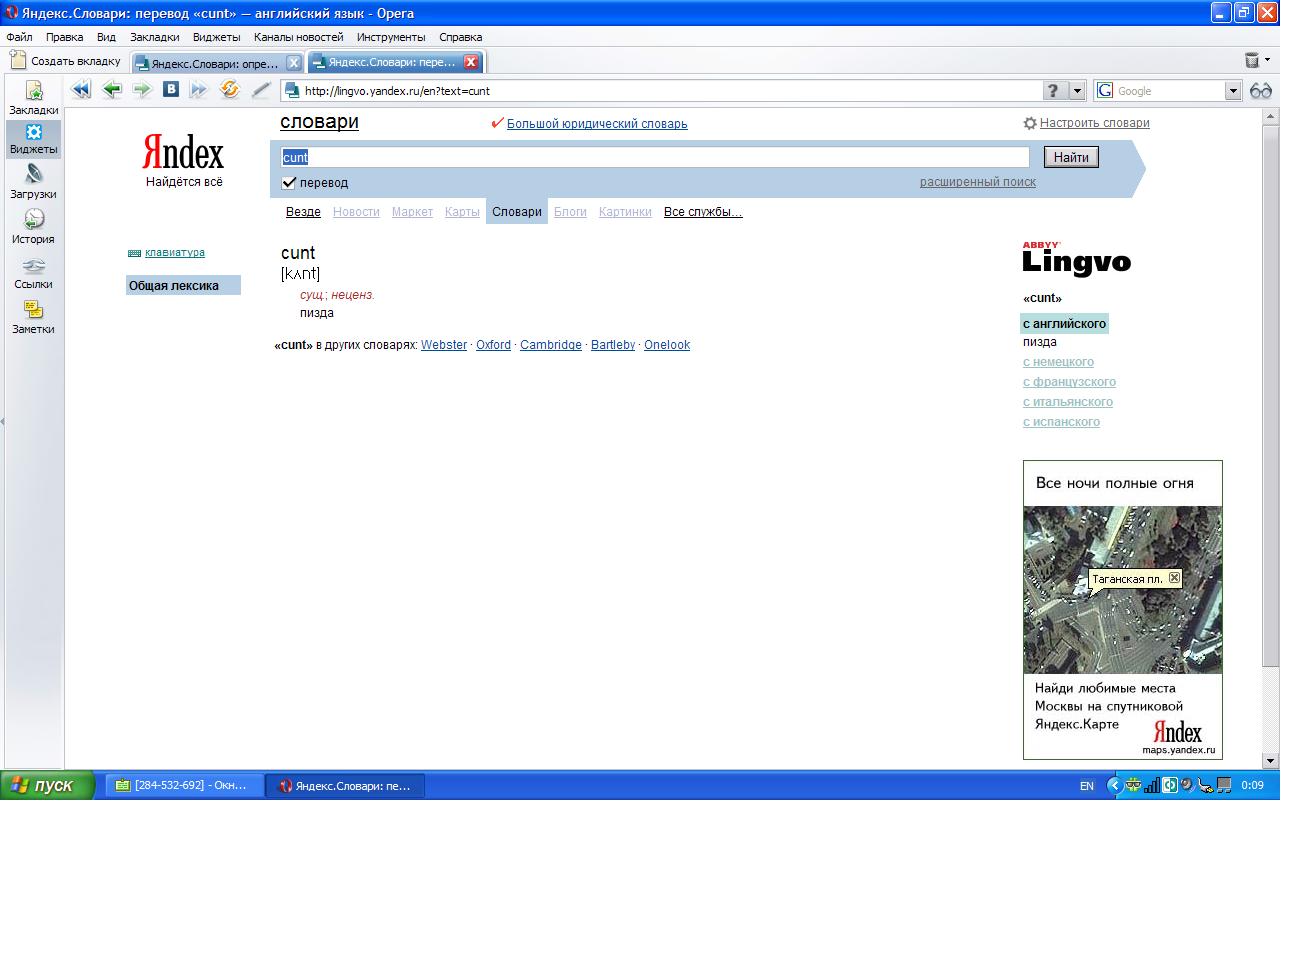
Task: Open the address bar history dropdown
Action: tap(1077, 91)
